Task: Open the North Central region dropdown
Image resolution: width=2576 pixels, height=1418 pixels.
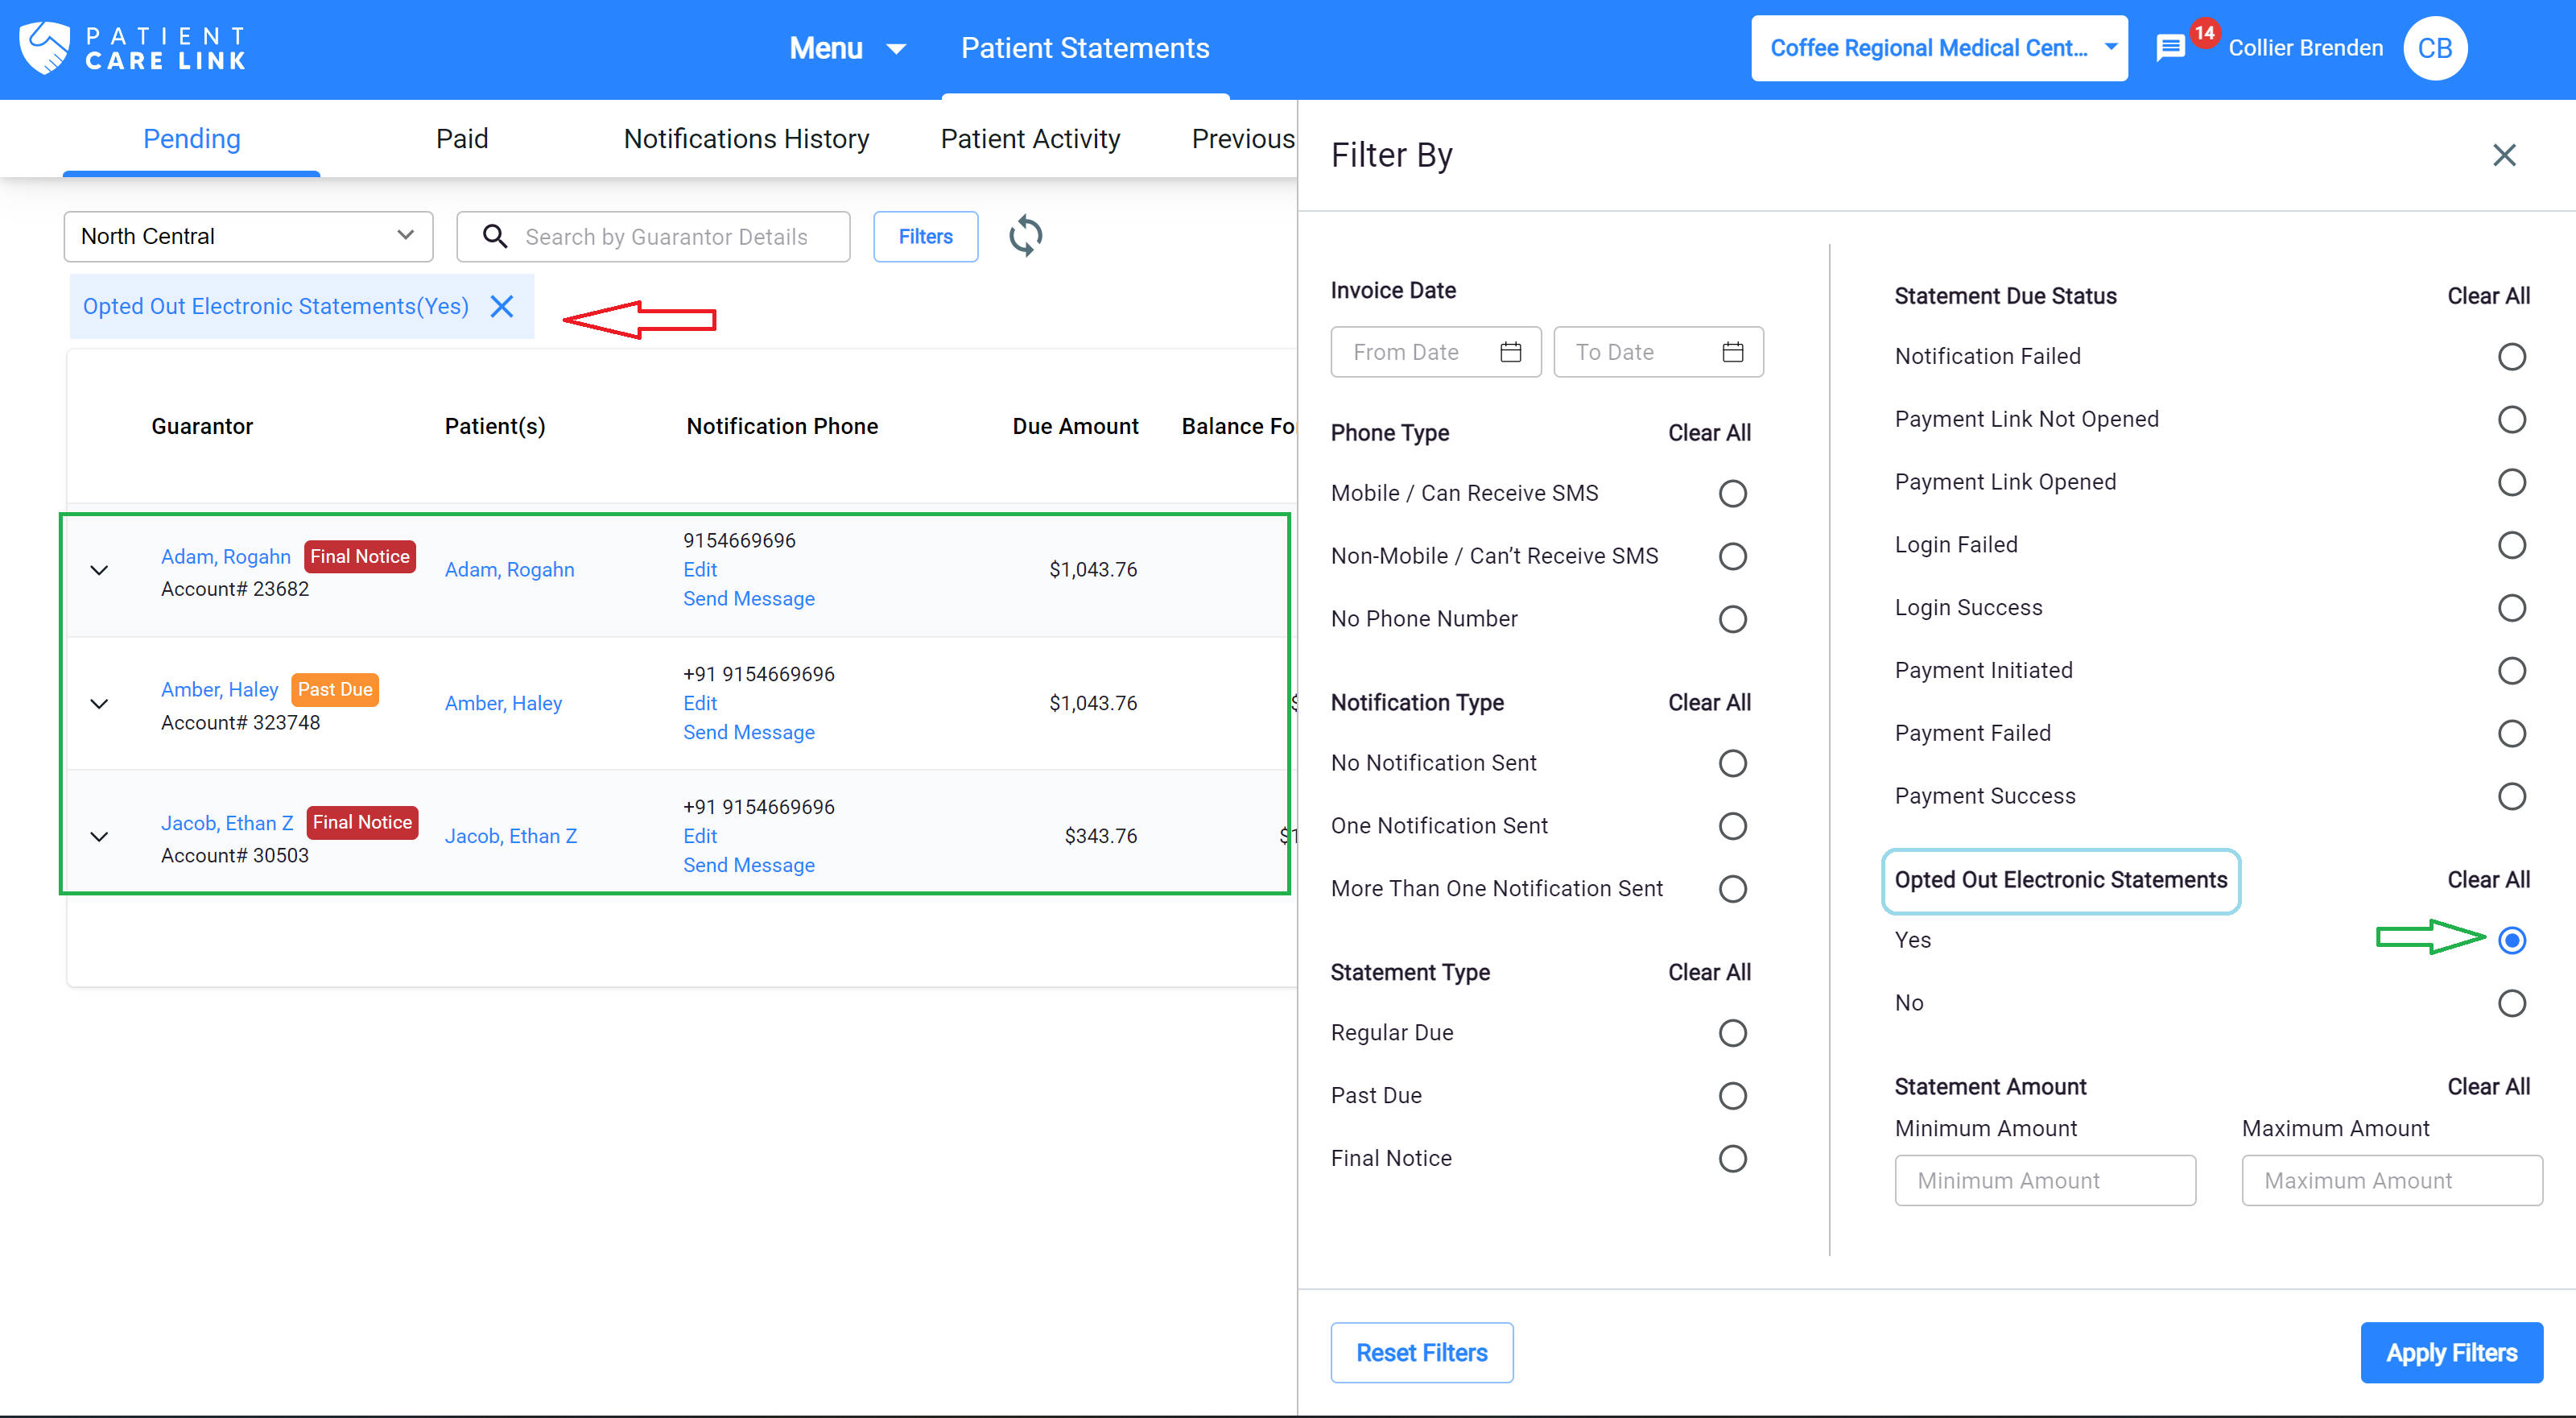Action: click(248, 236)
